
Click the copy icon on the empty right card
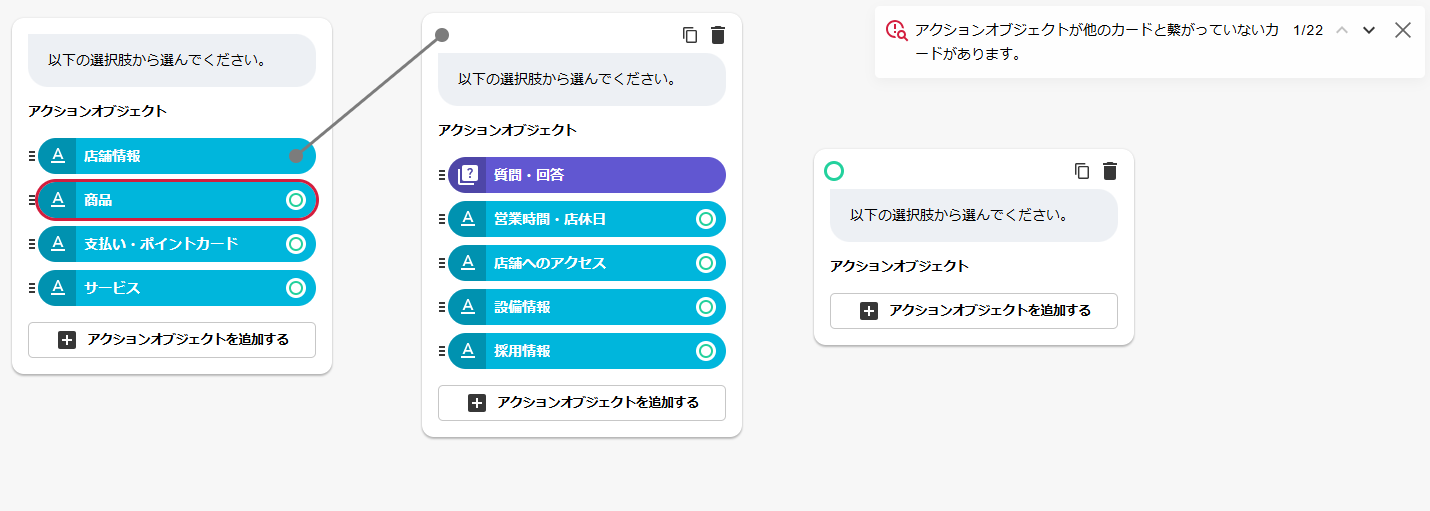(x=1082, y=171)
